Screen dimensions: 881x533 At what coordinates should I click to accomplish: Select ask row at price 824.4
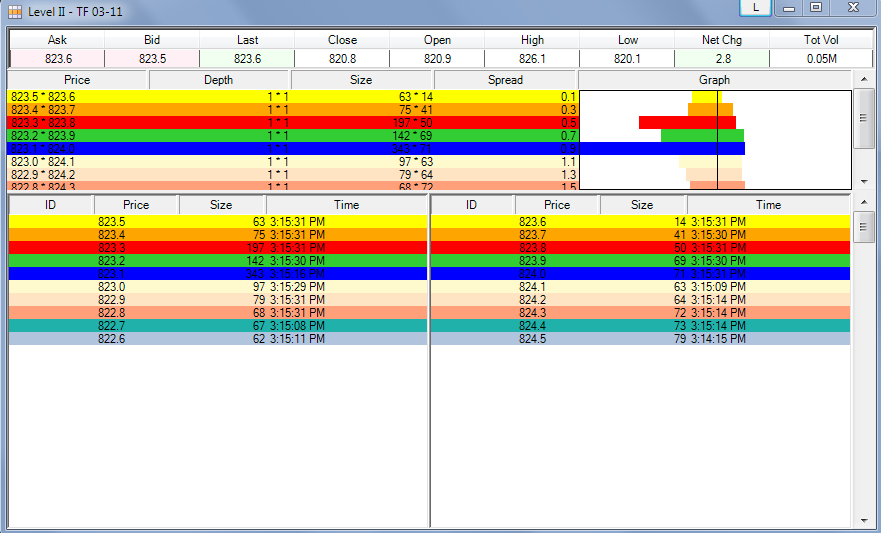(641, 326)
